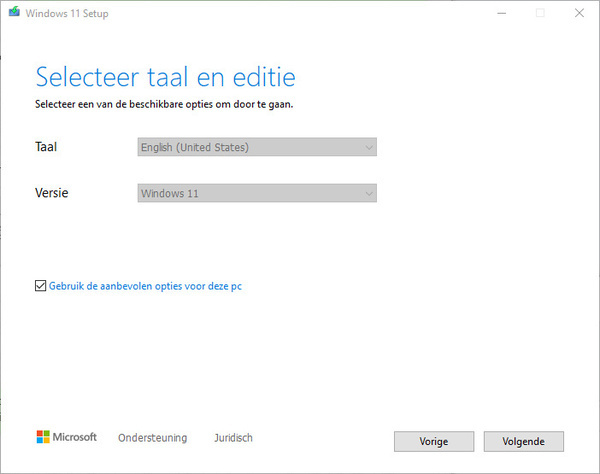Open the Juridisch legal link
The image size is (600, 474).
[233, 438]
